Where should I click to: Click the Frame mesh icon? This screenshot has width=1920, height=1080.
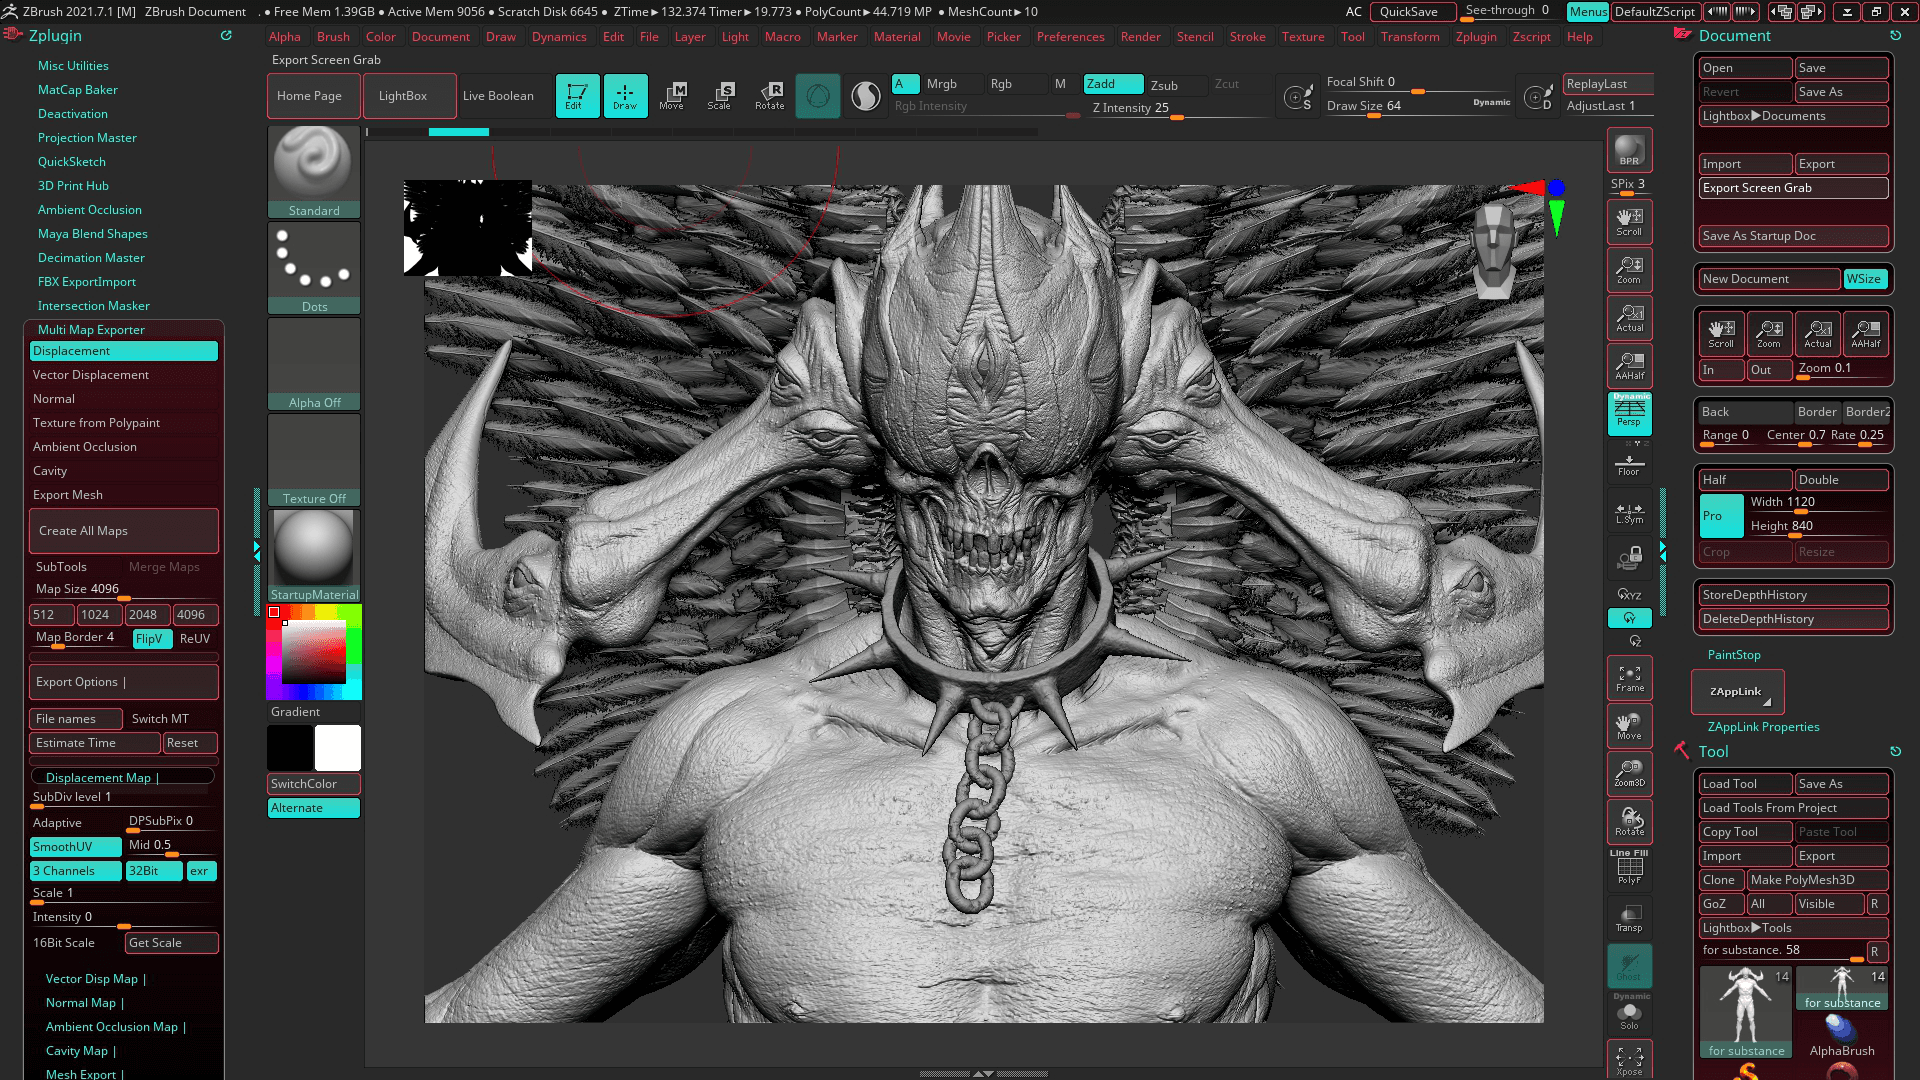[x=1629, y=678]
